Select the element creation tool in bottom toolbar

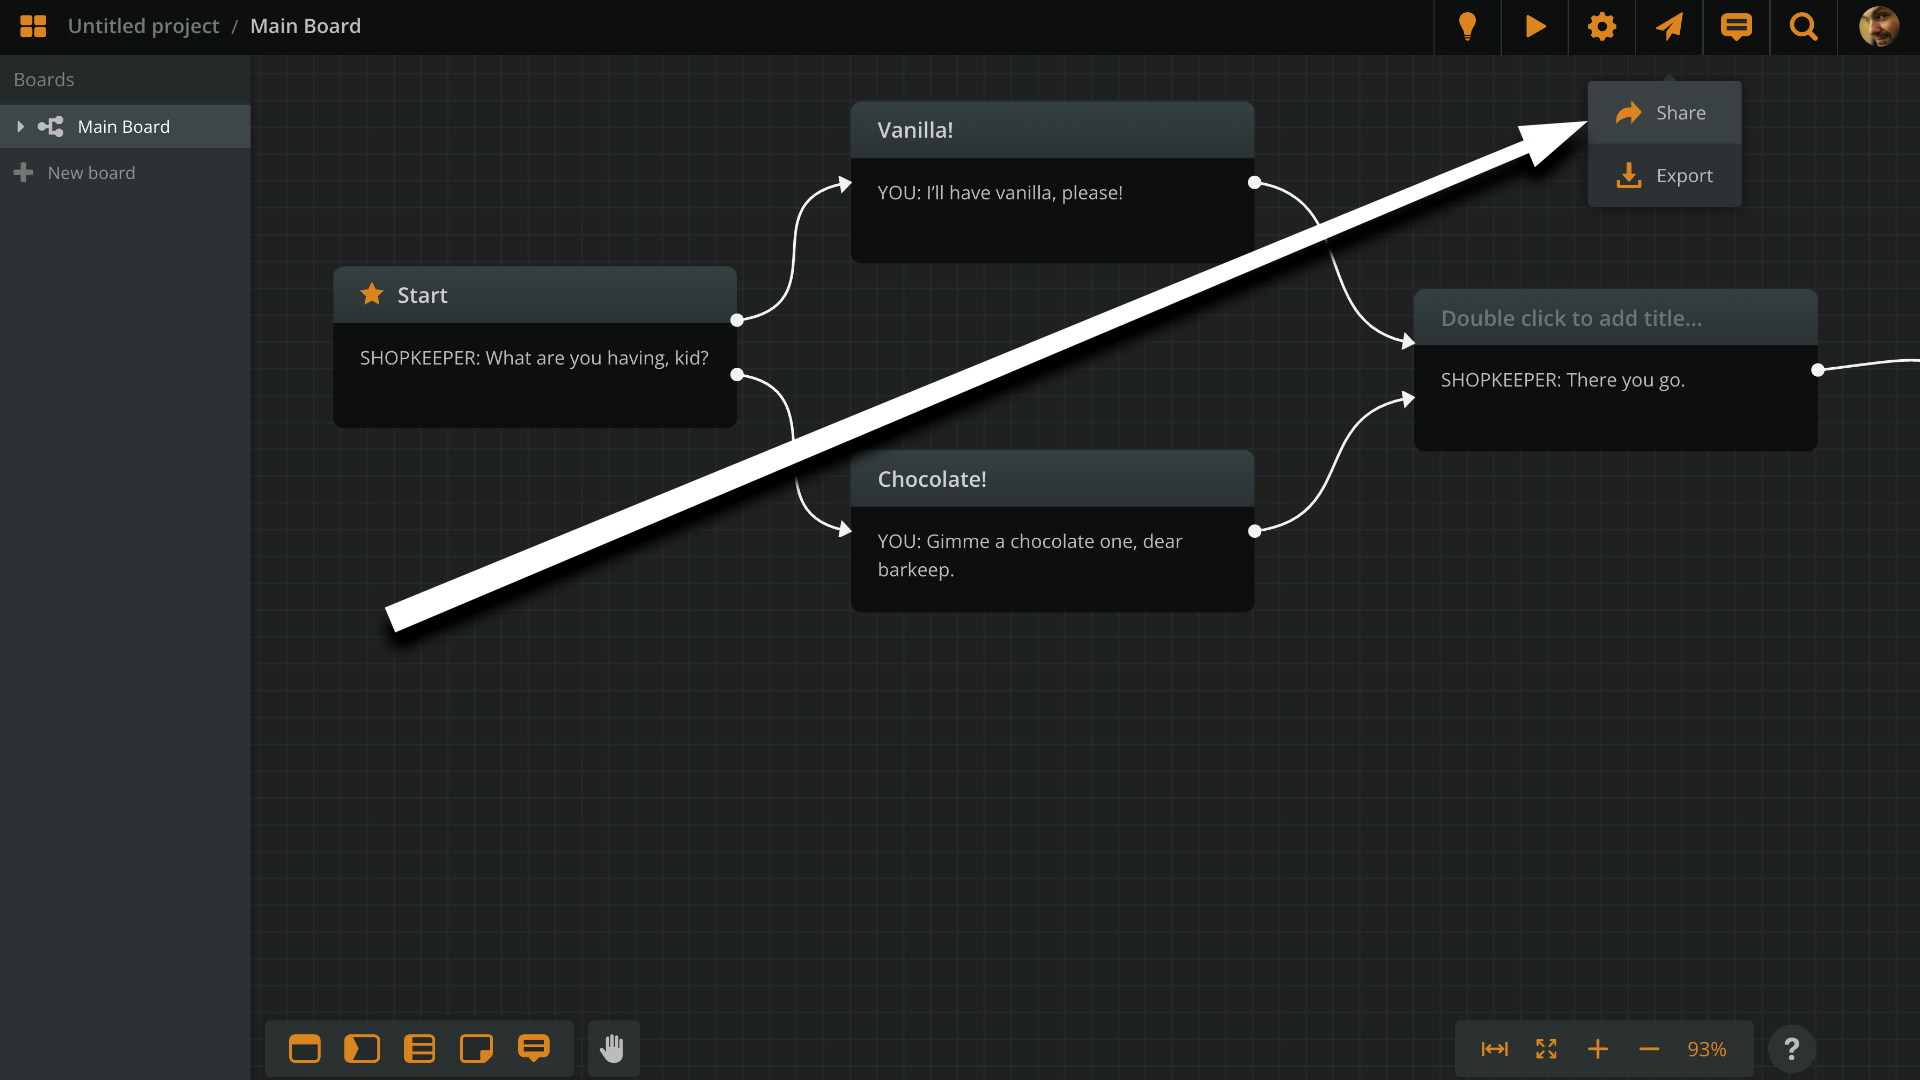pyautogui.click(x=304, y=1048)
